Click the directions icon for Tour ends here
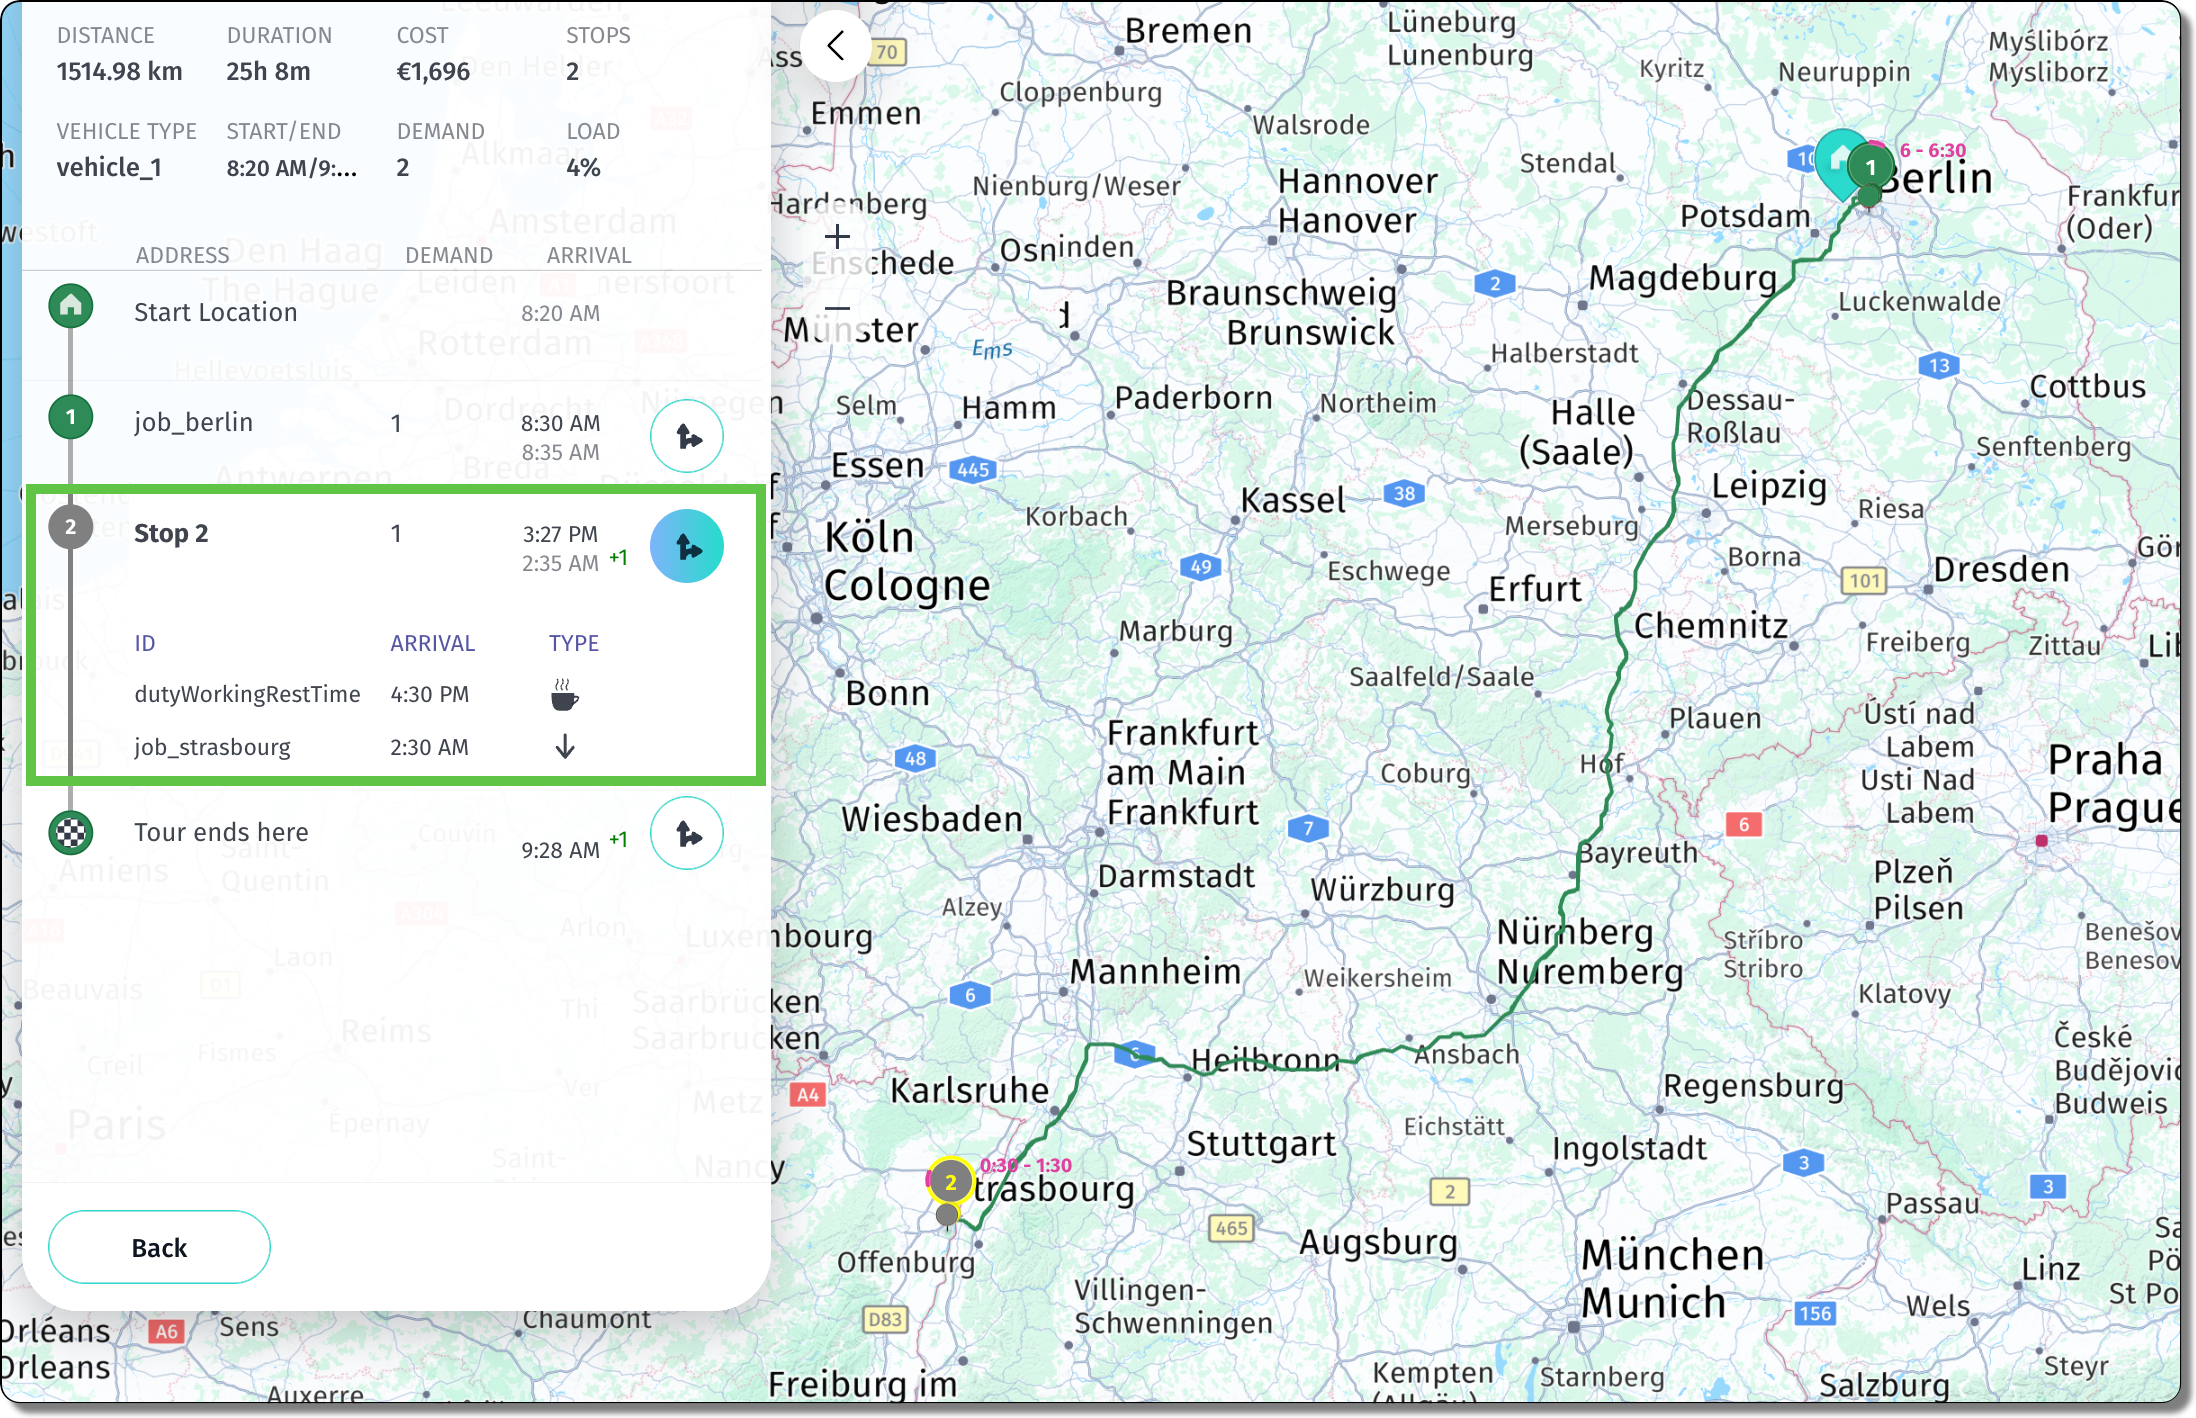Image resolution: width=2196 pixels, height=1418 pixels. (x=687, y=833)
